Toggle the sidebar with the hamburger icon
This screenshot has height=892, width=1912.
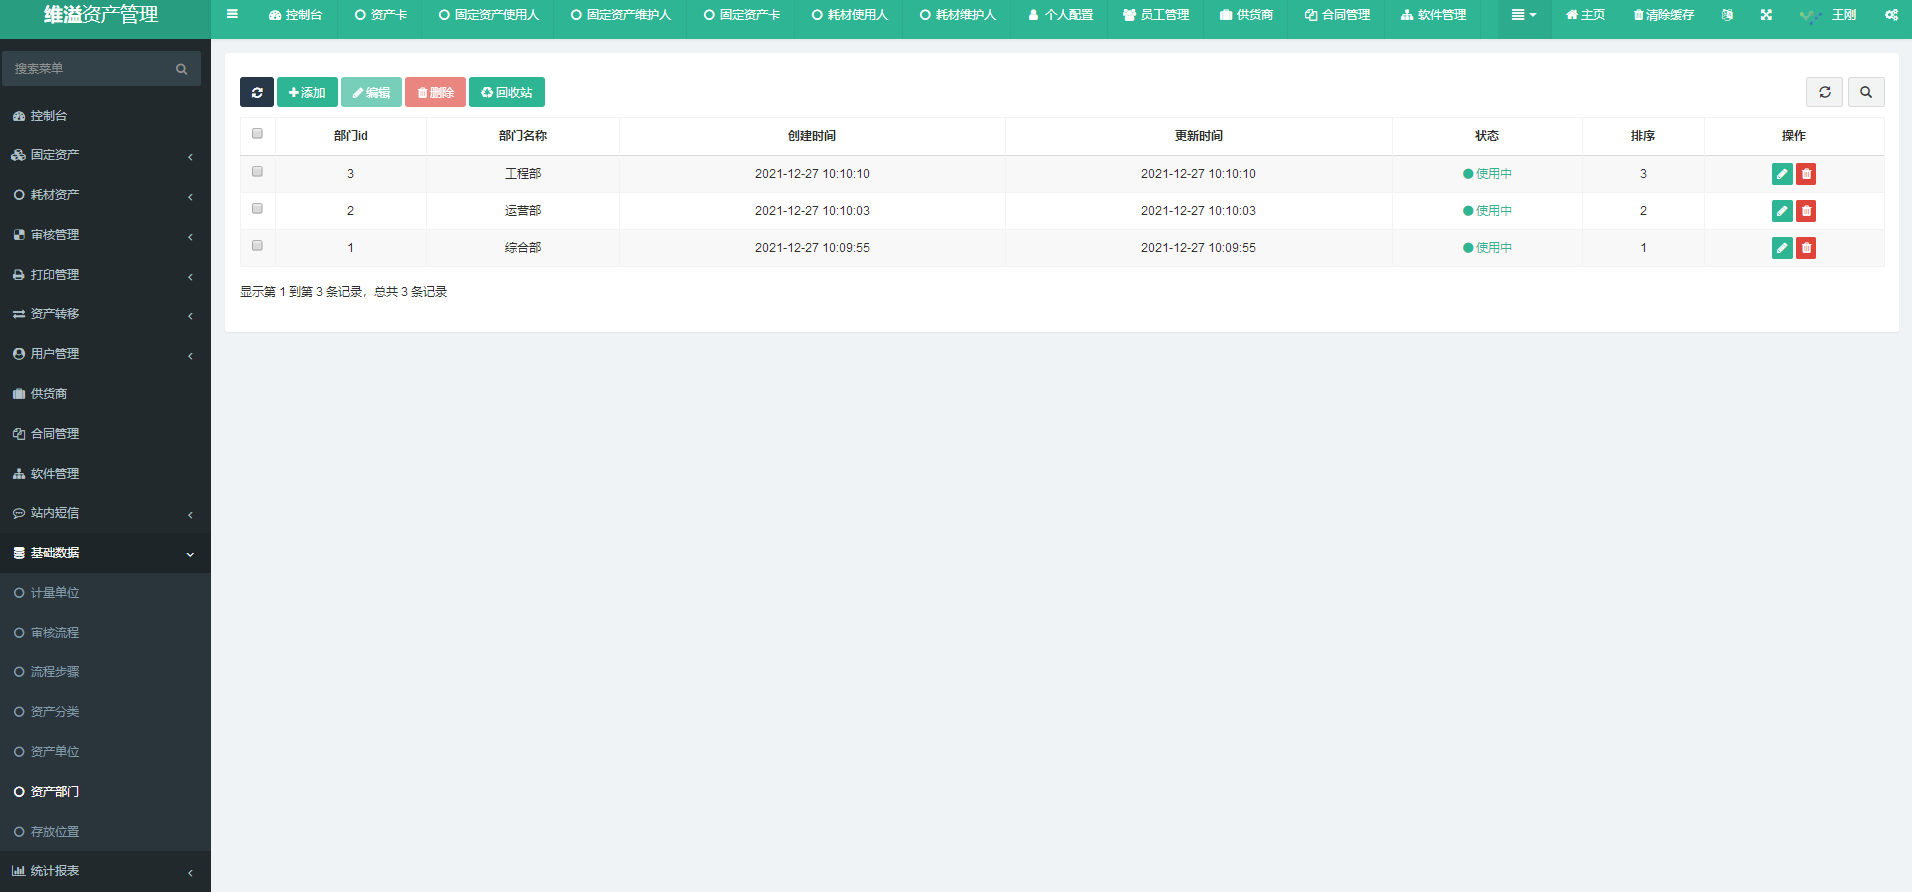[x=232, y=15]
